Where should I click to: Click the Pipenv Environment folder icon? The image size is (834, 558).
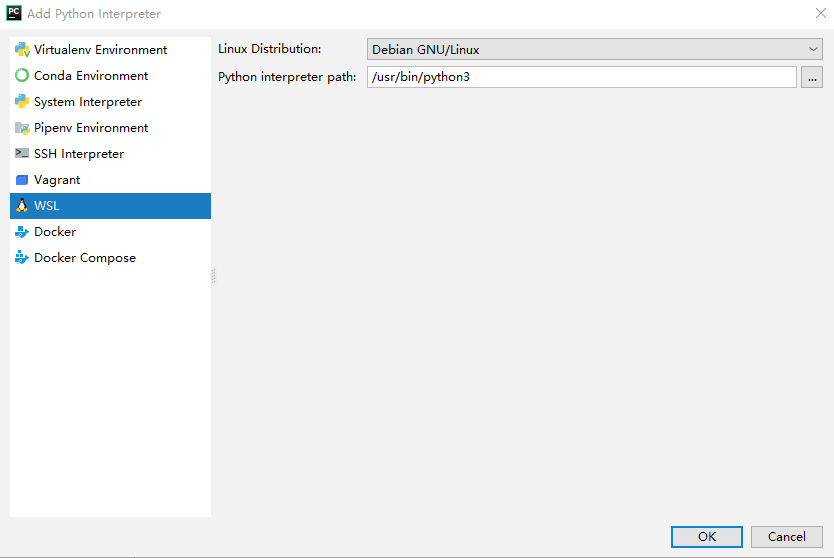tap(22, 128)
